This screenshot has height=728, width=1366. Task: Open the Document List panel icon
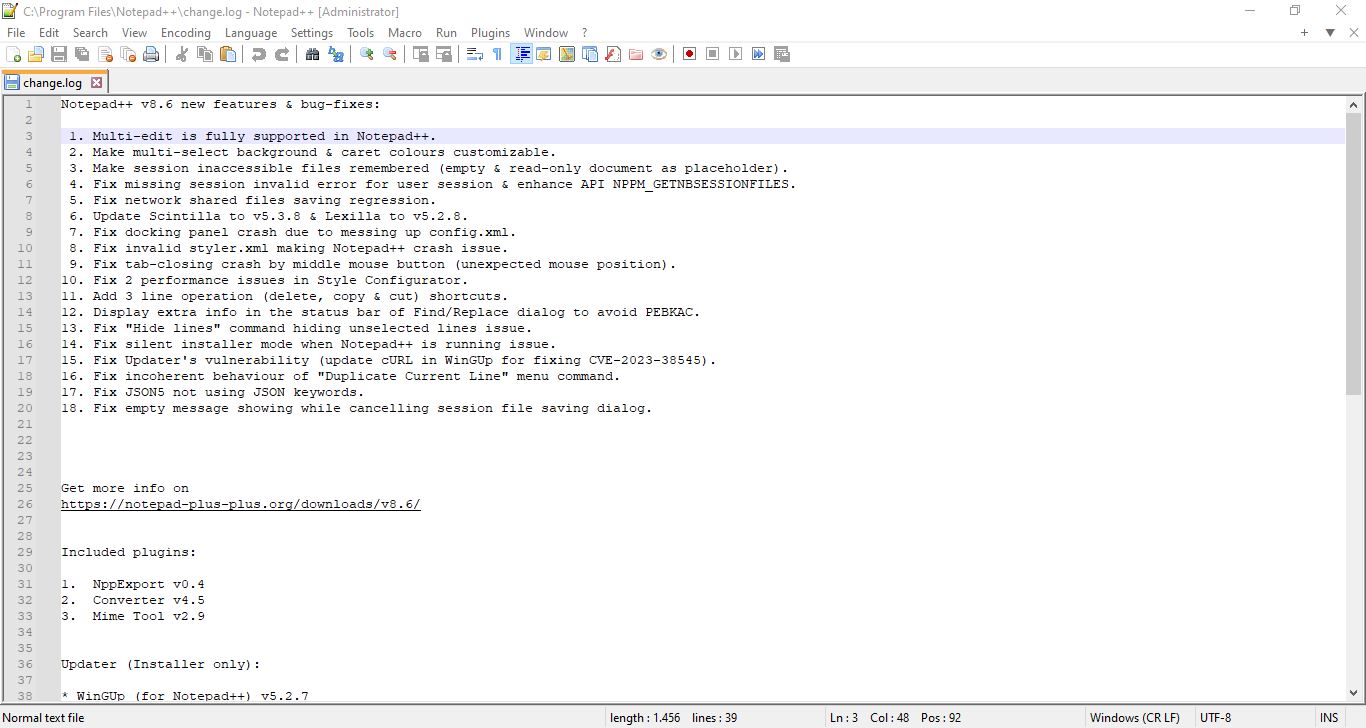pyautogui.click(x=590, y=54)
